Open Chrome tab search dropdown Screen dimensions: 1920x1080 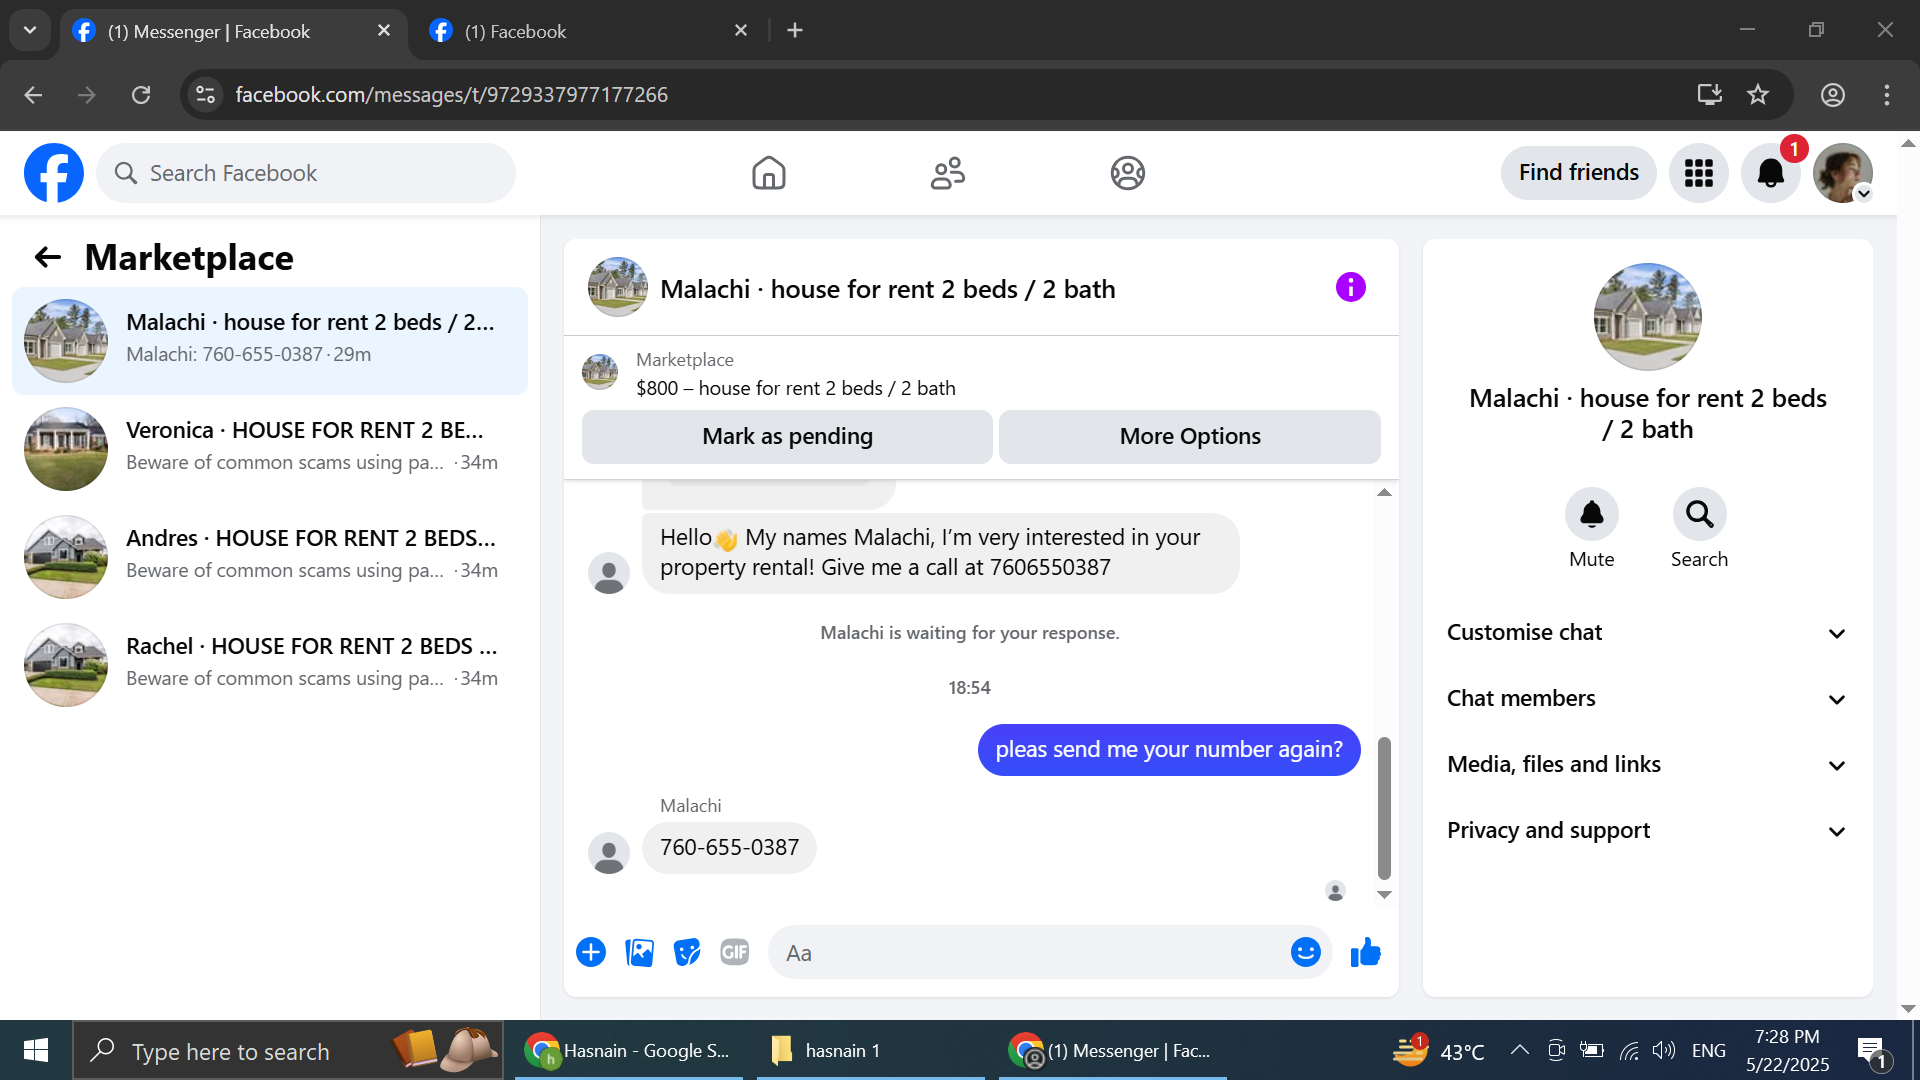tap(30, 30)
